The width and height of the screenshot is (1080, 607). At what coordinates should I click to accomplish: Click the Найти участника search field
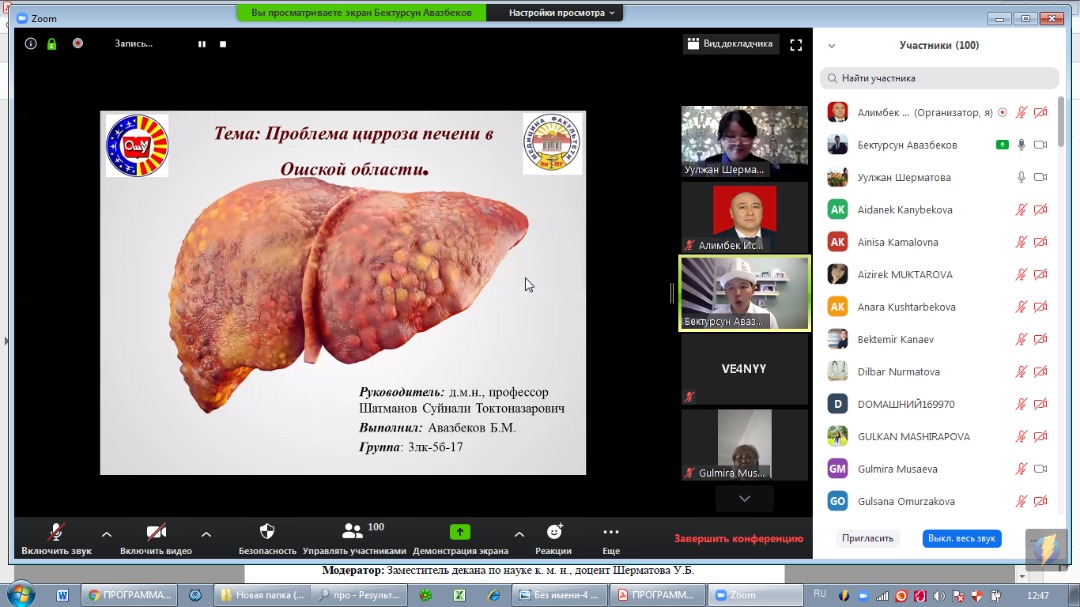(x=939, y=79)
